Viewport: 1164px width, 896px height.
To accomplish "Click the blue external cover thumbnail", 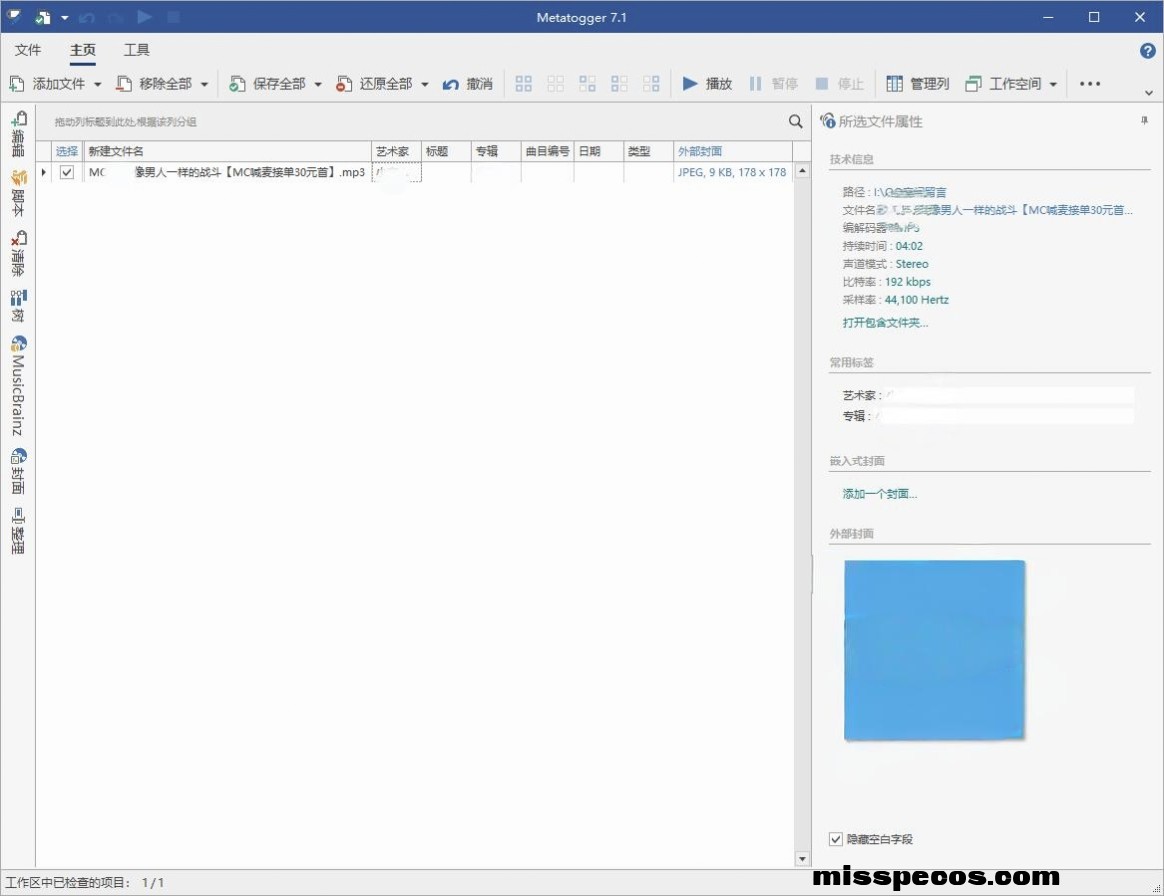I will coord(935,650).
